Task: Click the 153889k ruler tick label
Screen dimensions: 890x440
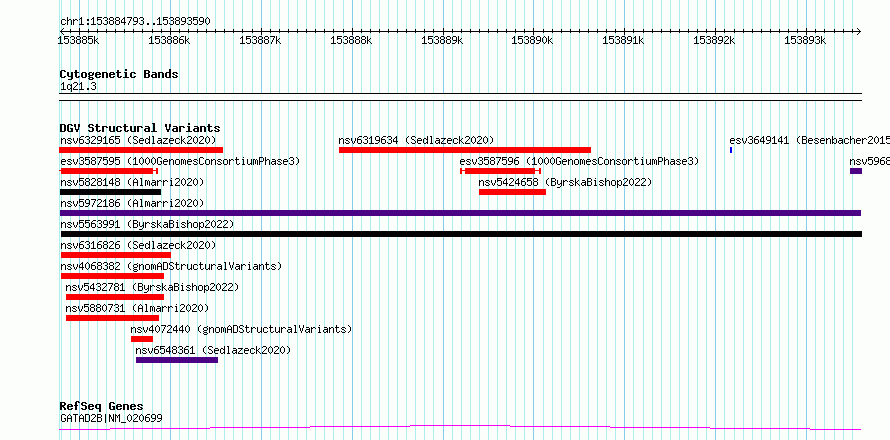Action: 442,40
